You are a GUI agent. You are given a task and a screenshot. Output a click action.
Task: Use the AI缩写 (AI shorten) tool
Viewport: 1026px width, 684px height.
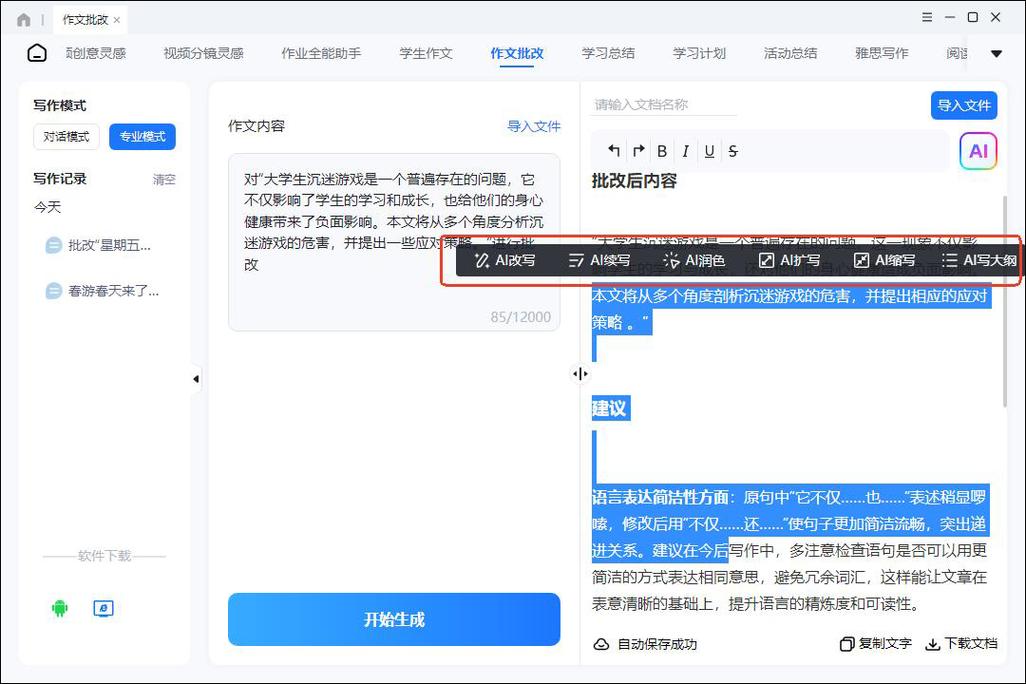(x=884, y=261)
